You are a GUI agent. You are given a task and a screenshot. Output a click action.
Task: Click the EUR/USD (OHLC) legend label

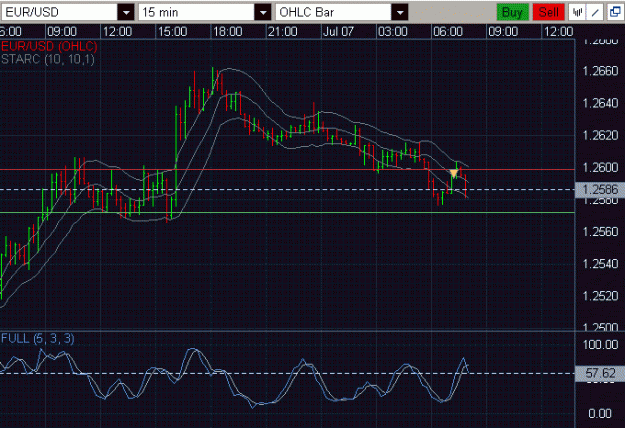49,46
